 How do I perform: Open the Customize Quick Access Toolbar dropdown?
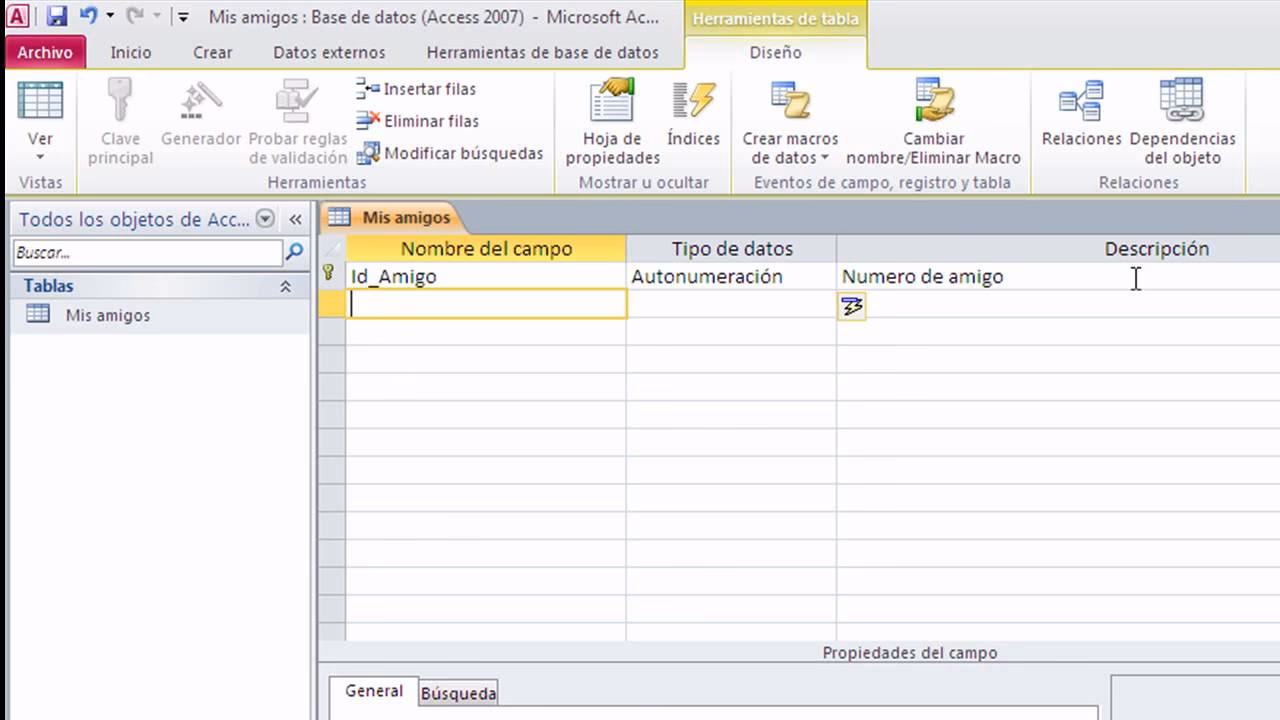click(x=183, y=17)
